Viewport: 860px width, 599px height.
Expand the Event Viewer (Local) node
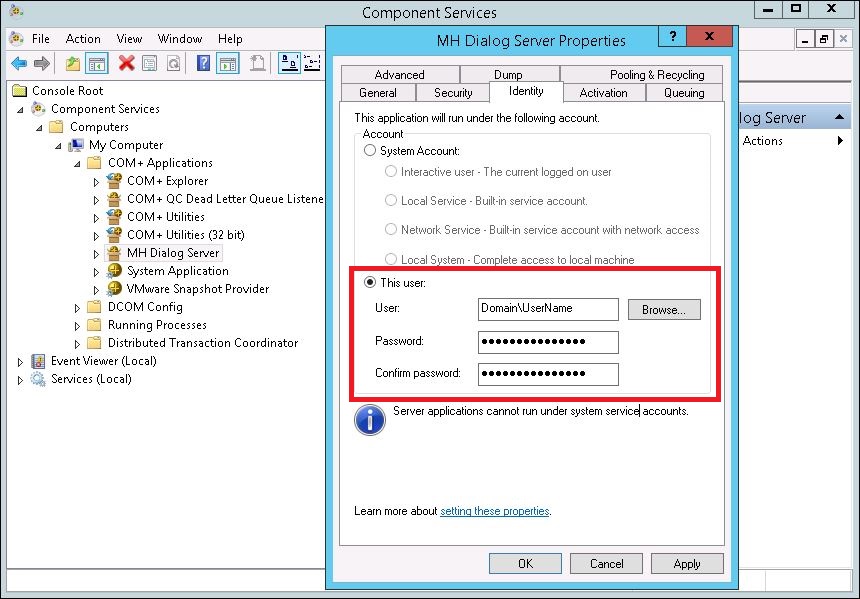point(22,361)
